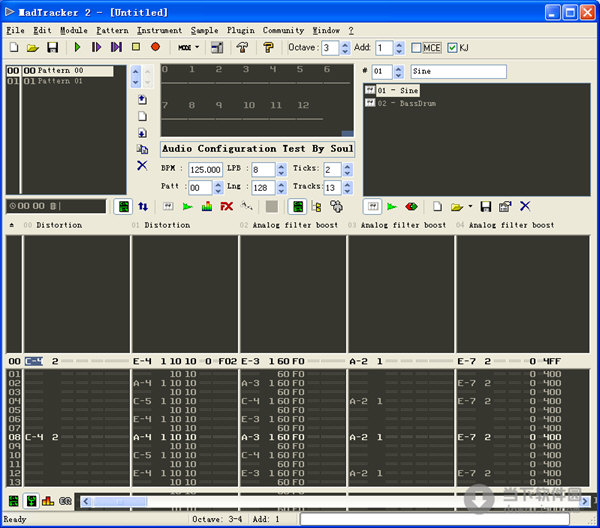
Task: Open the Instrument menu
Action: pyautogui.click(x=159, y=30)
